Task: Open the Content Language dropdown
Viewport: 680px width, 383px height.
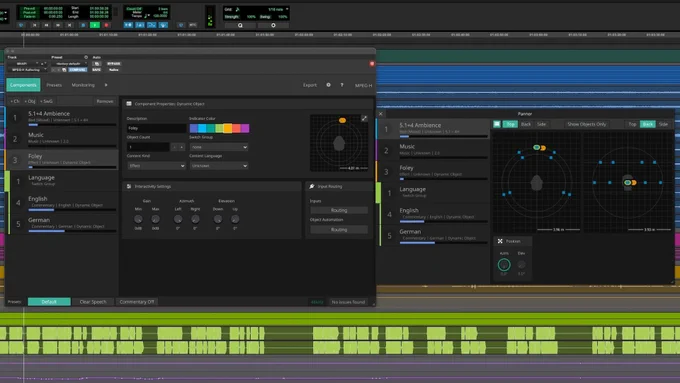Action: [219, 166]
